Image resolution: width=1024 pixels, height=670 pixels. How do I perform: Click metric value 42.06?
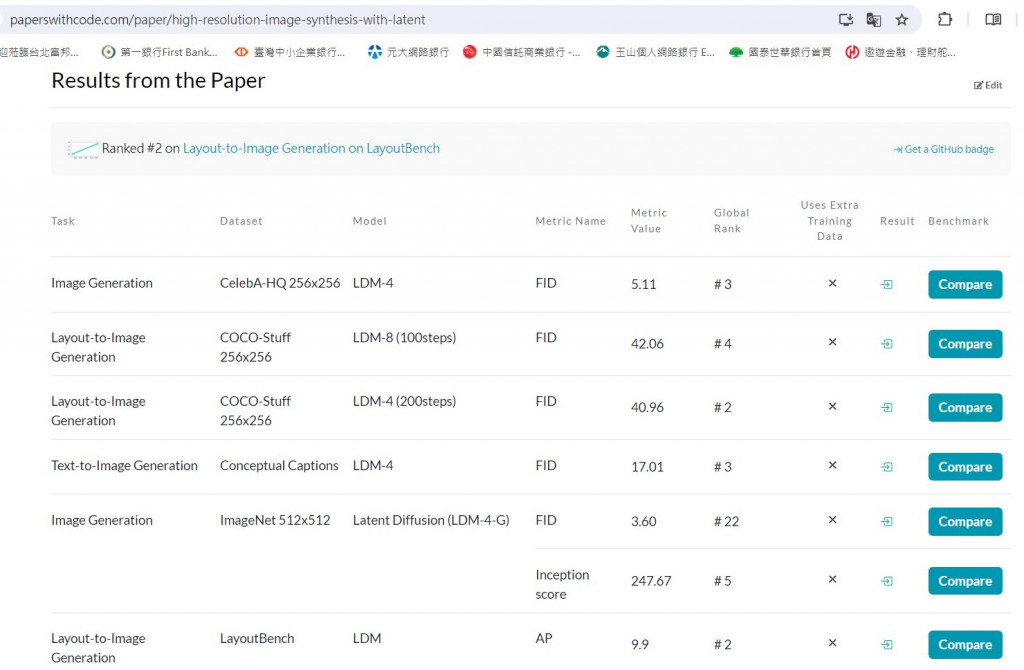click(647, 344)
